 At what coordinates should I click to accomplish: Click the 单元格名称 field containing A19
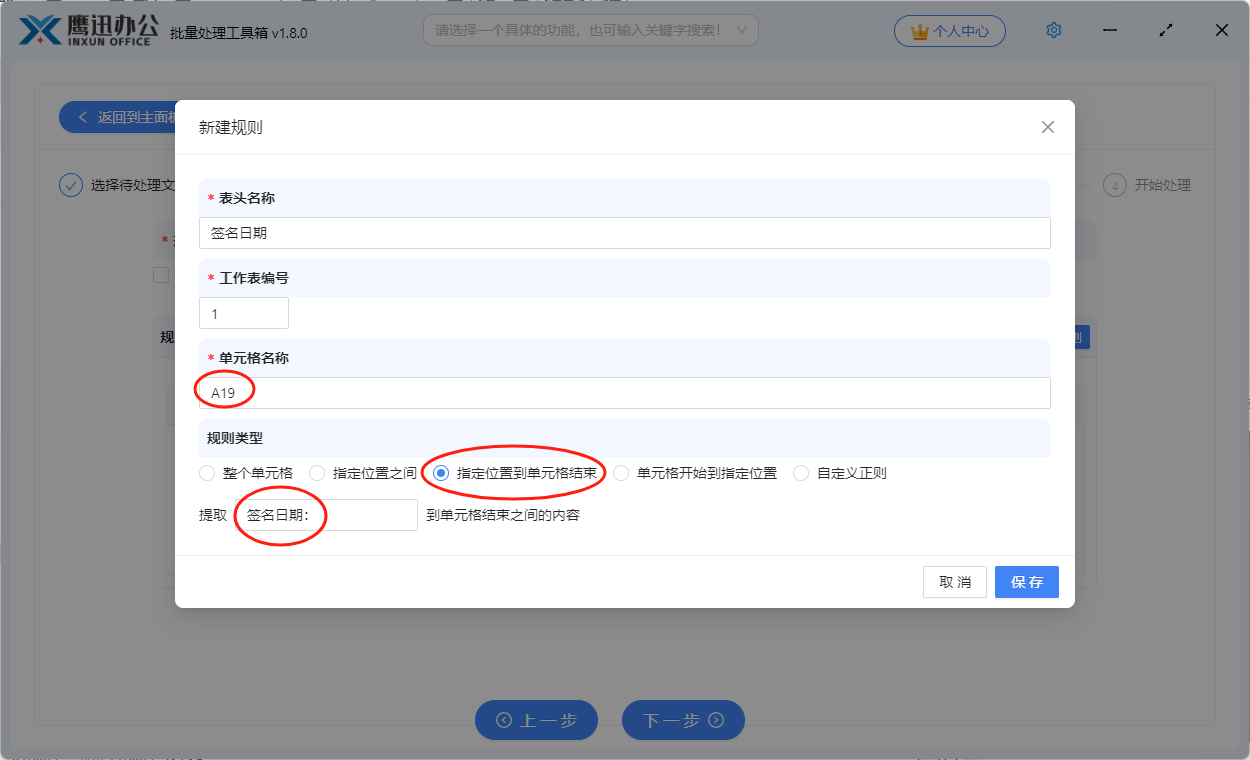pyautogui.click(x=625, y=393)
